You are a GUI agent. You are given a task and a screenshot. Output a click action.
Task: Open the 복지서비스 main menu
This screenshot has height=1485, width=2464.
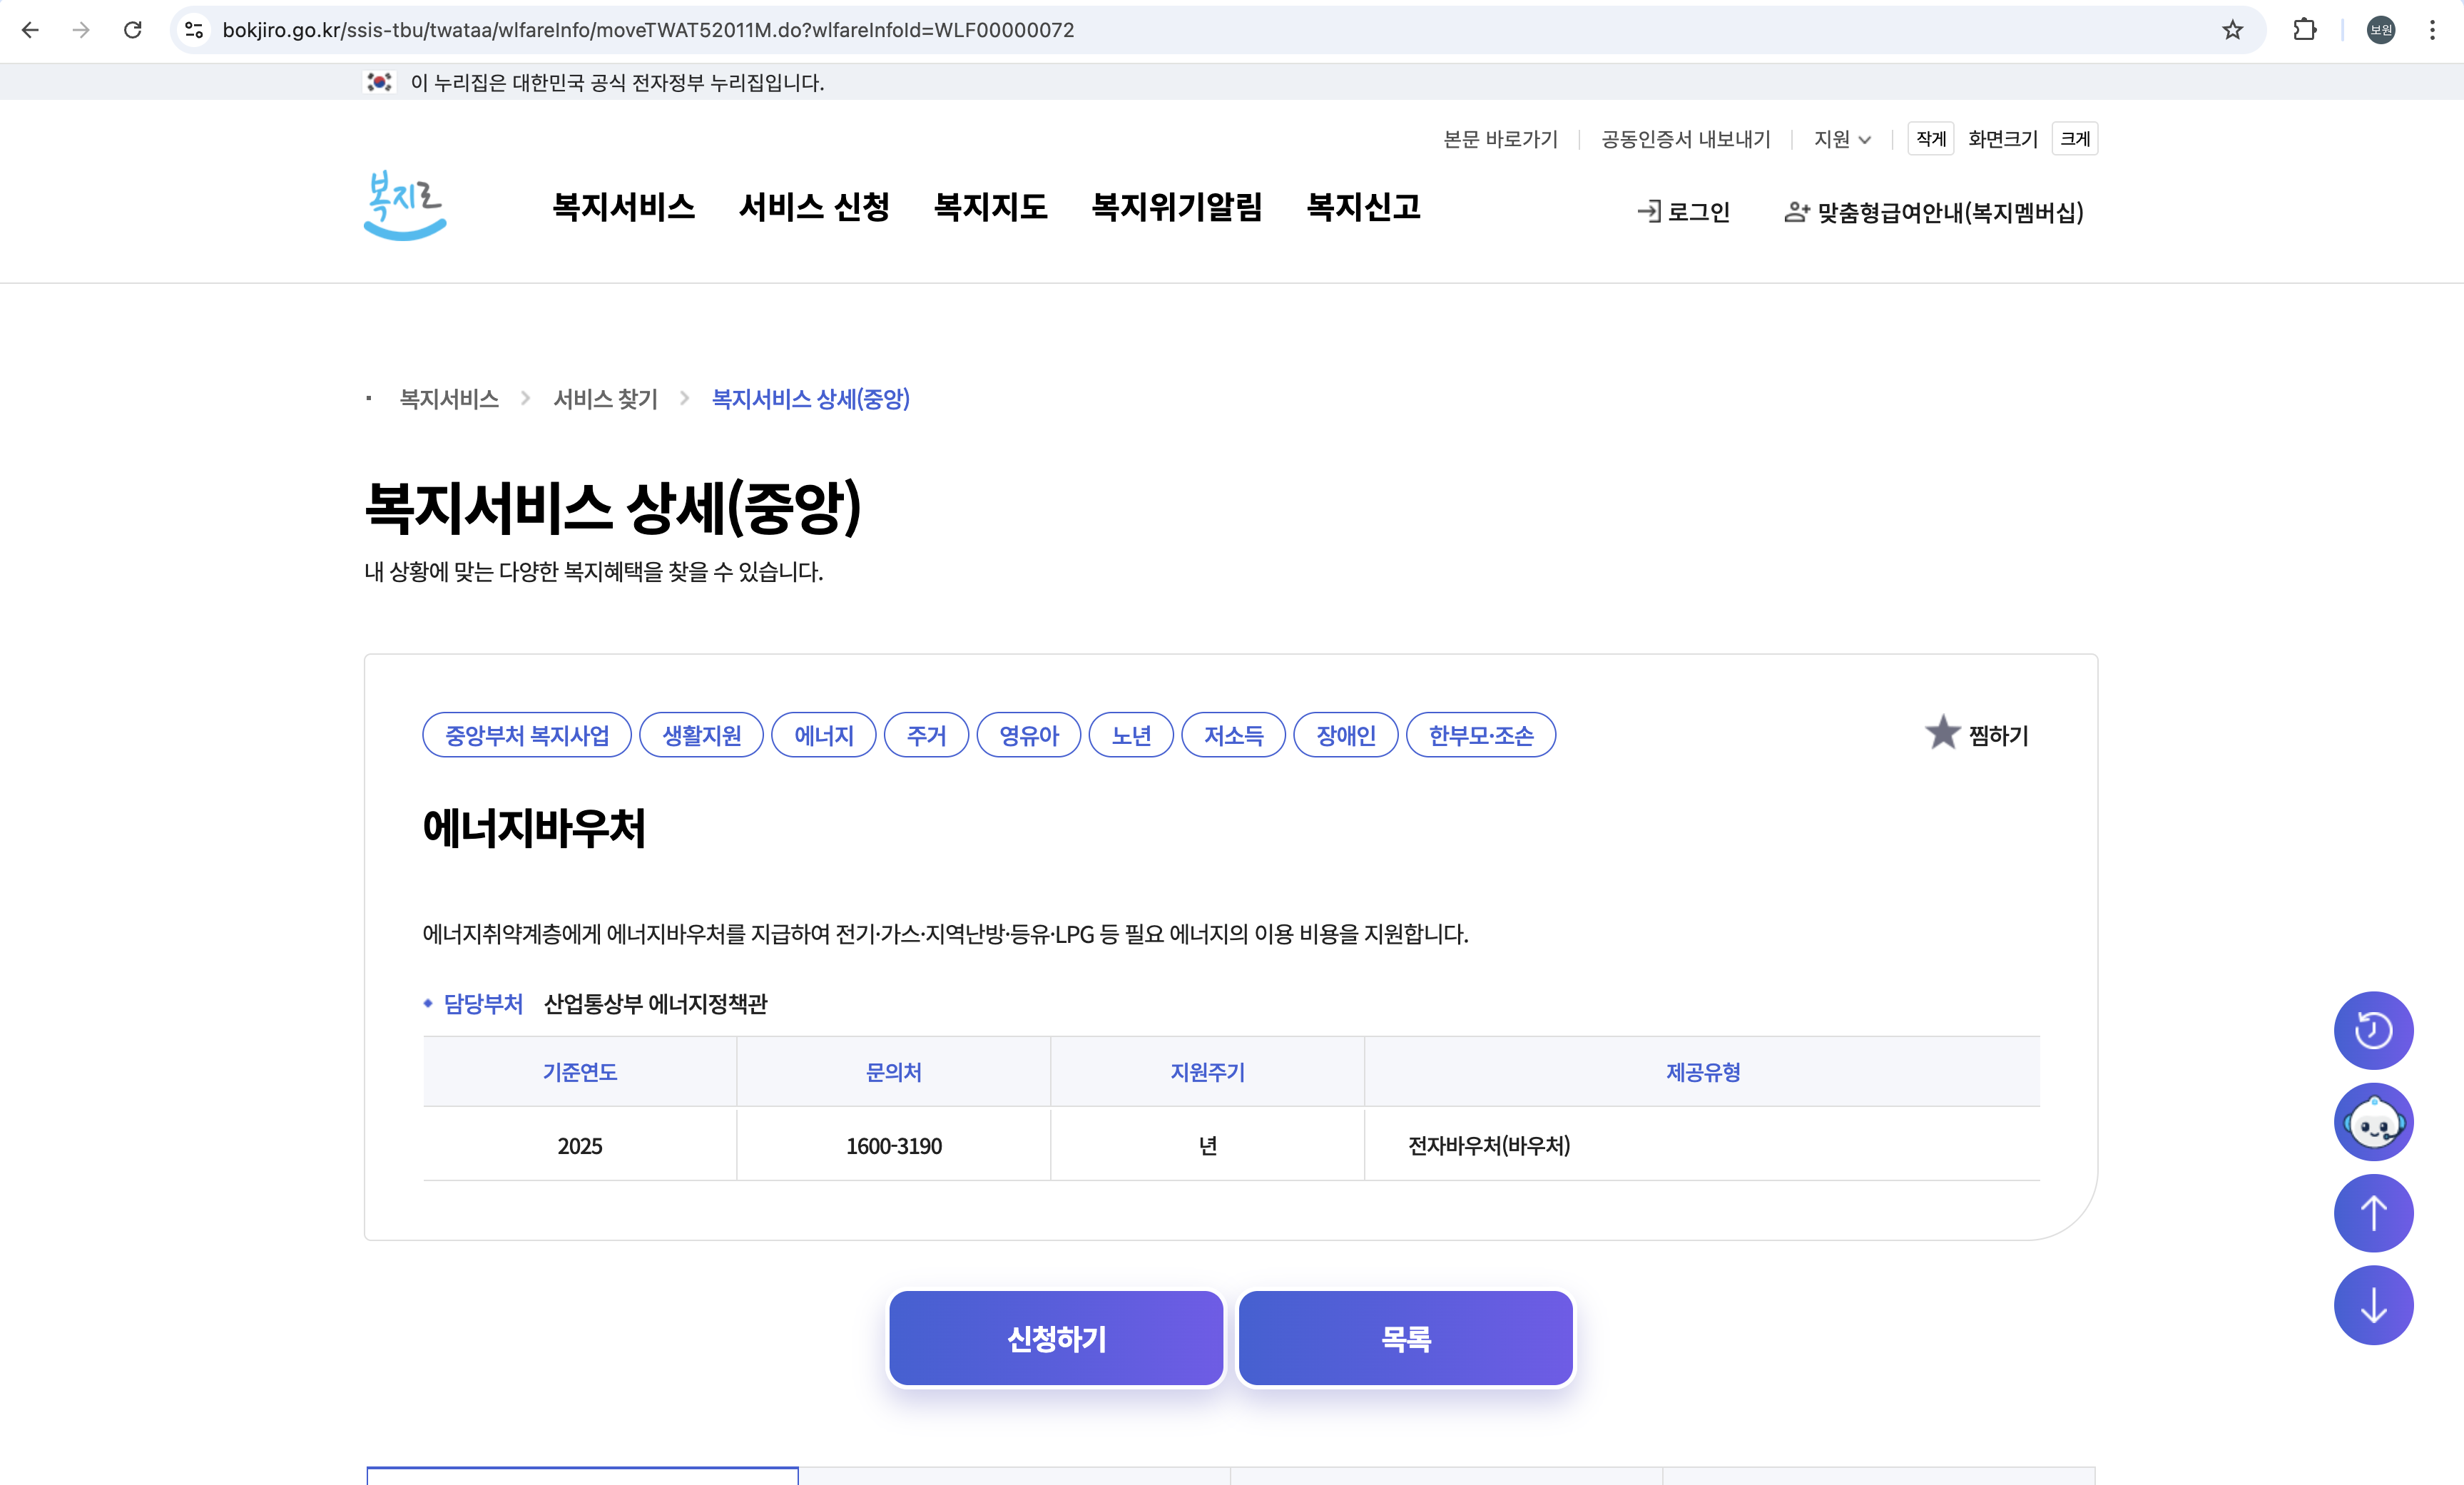pos(623,207)
